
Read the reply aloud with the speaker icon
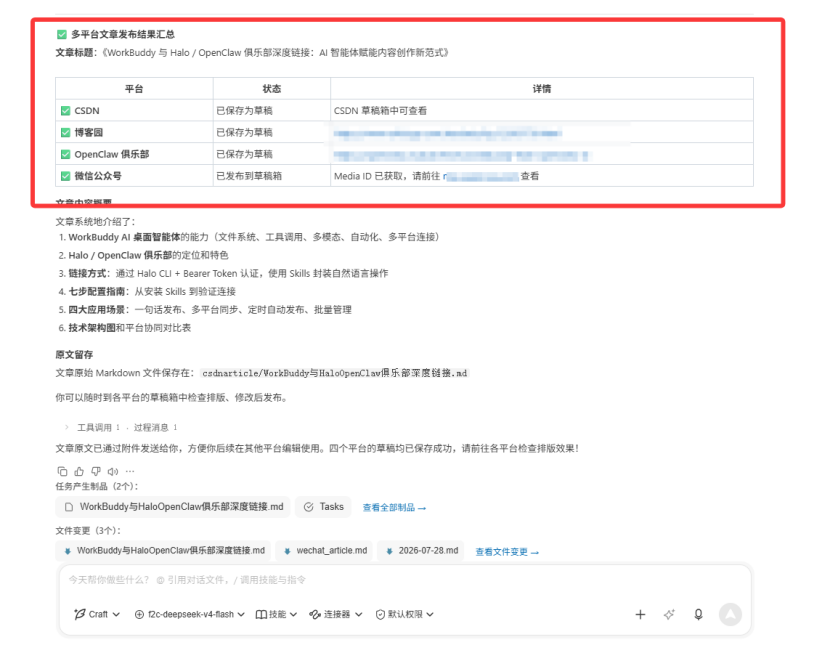point(113,471)
